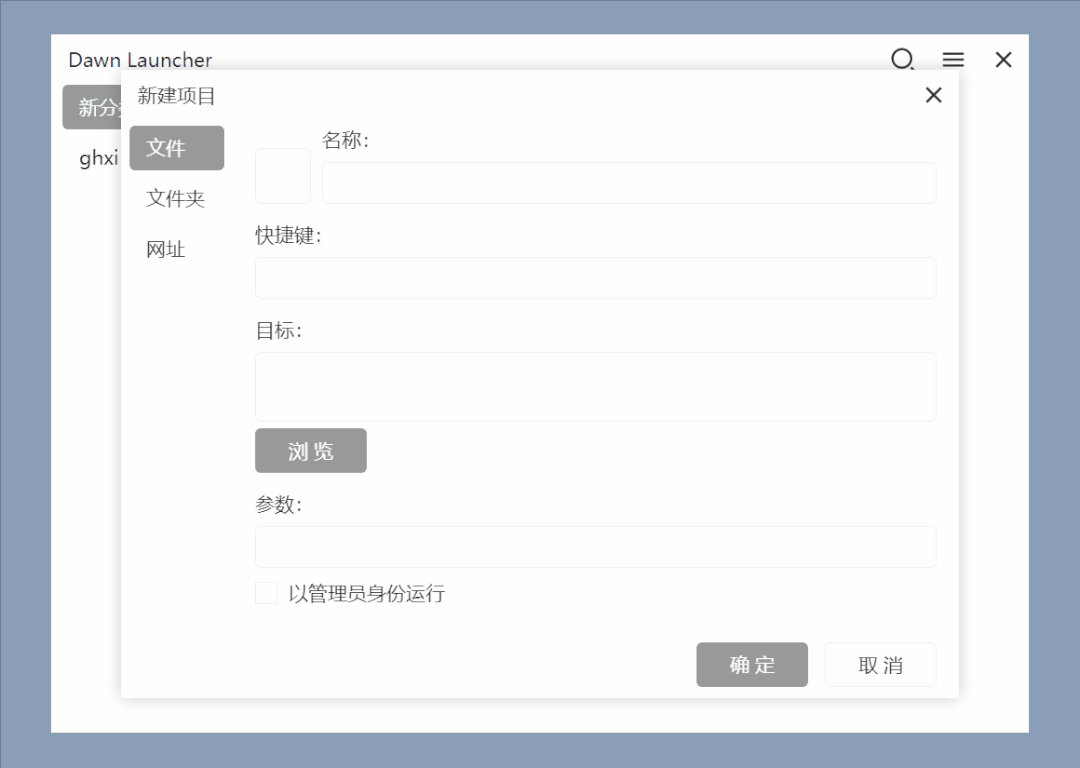Close the 新建项目 dialog with its X icon
This screenshot has width=1080, height=768.
click(x=933, y=95)
